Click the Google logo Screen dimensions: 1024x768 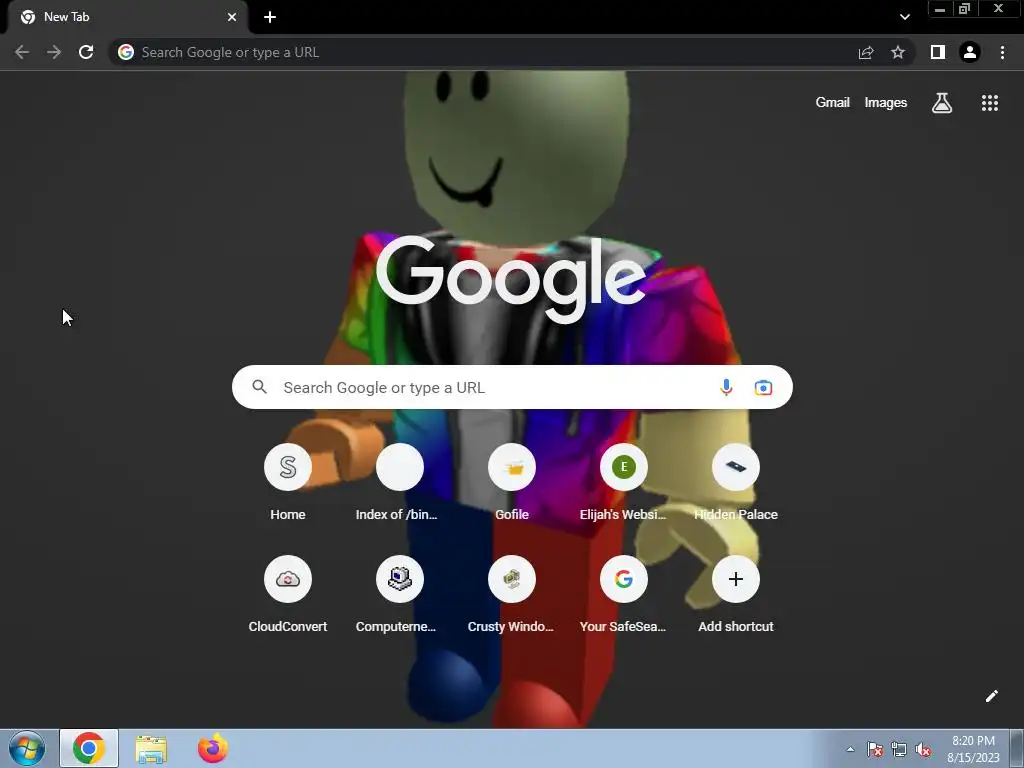coord(511,279)
